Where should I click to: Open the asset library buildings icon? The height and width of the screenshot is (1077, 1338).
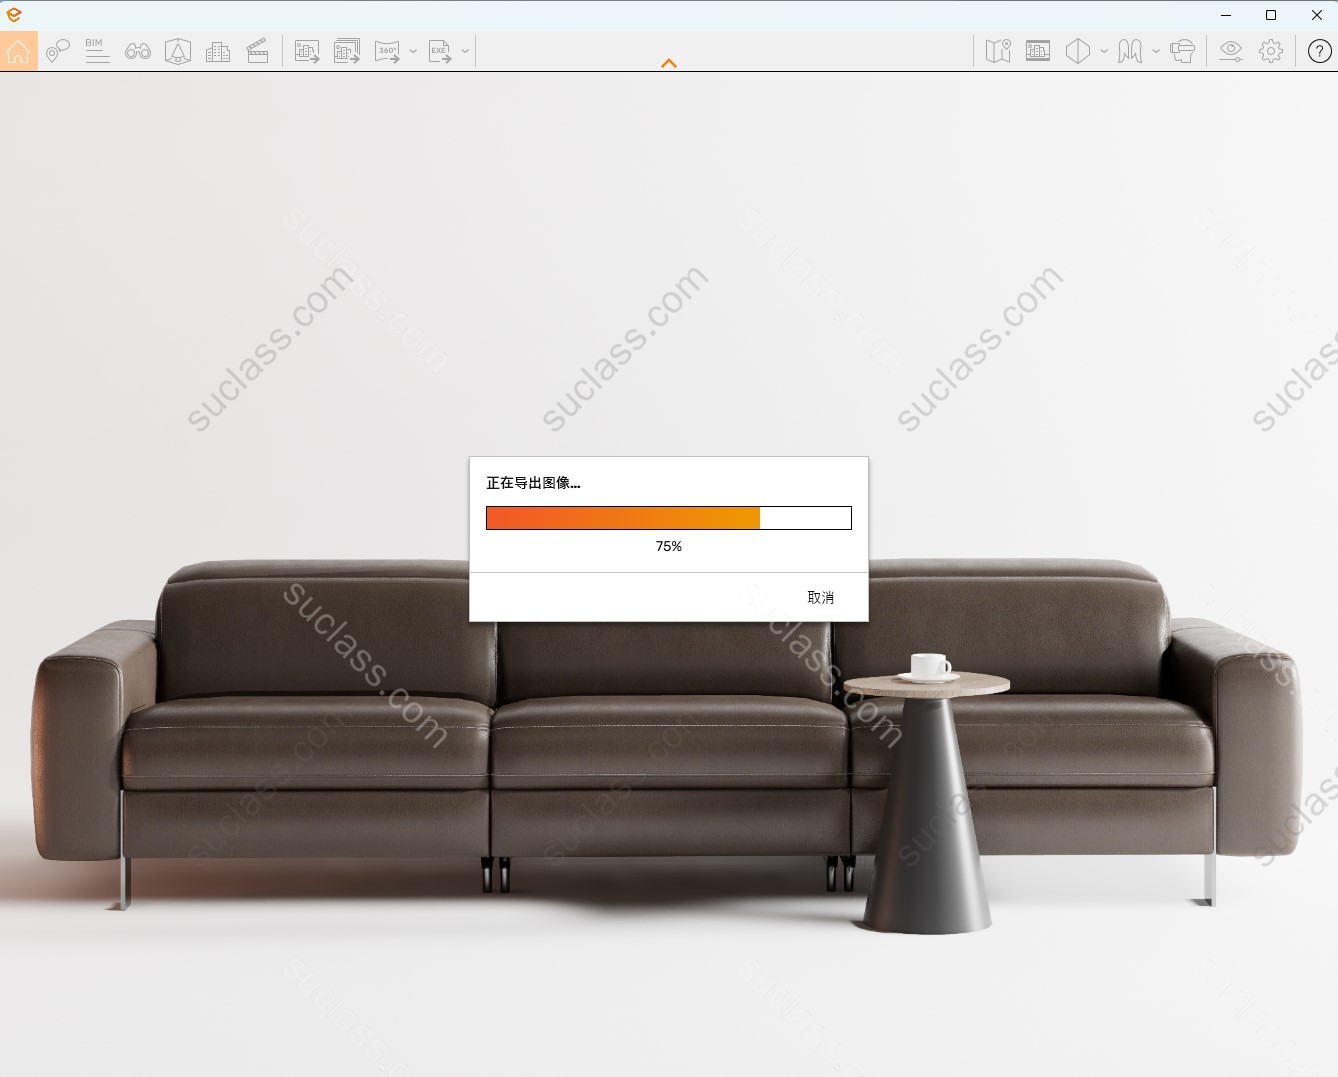click(x=217, y=51)
